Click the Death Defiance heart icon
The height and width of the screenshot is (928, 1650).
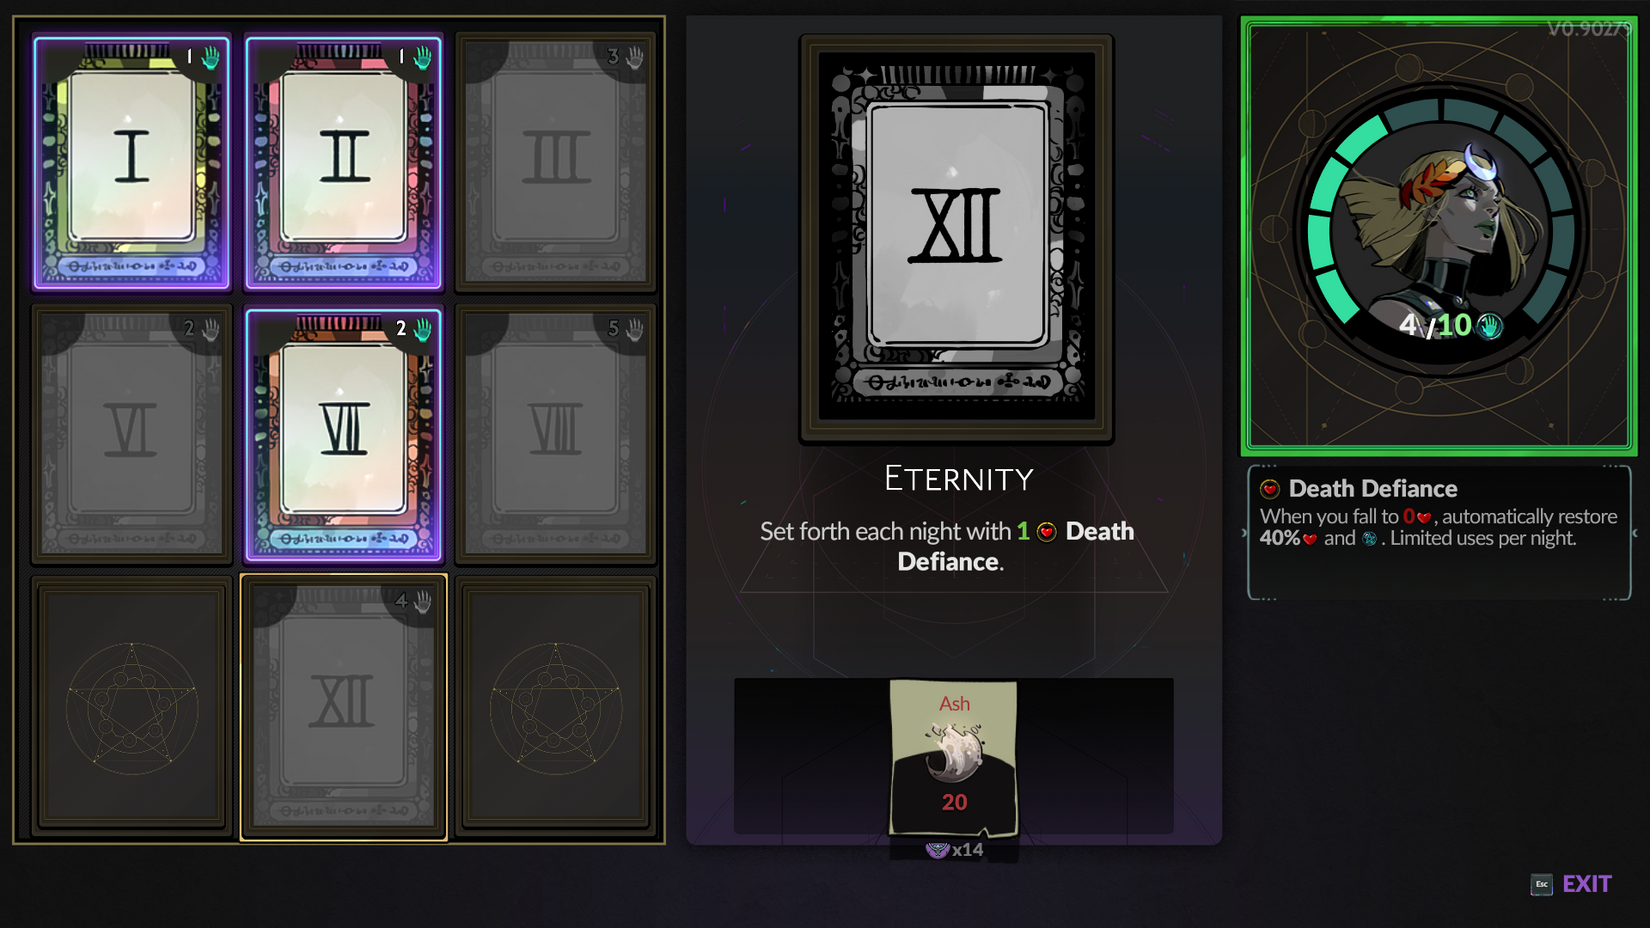[x=1270, y=489]
